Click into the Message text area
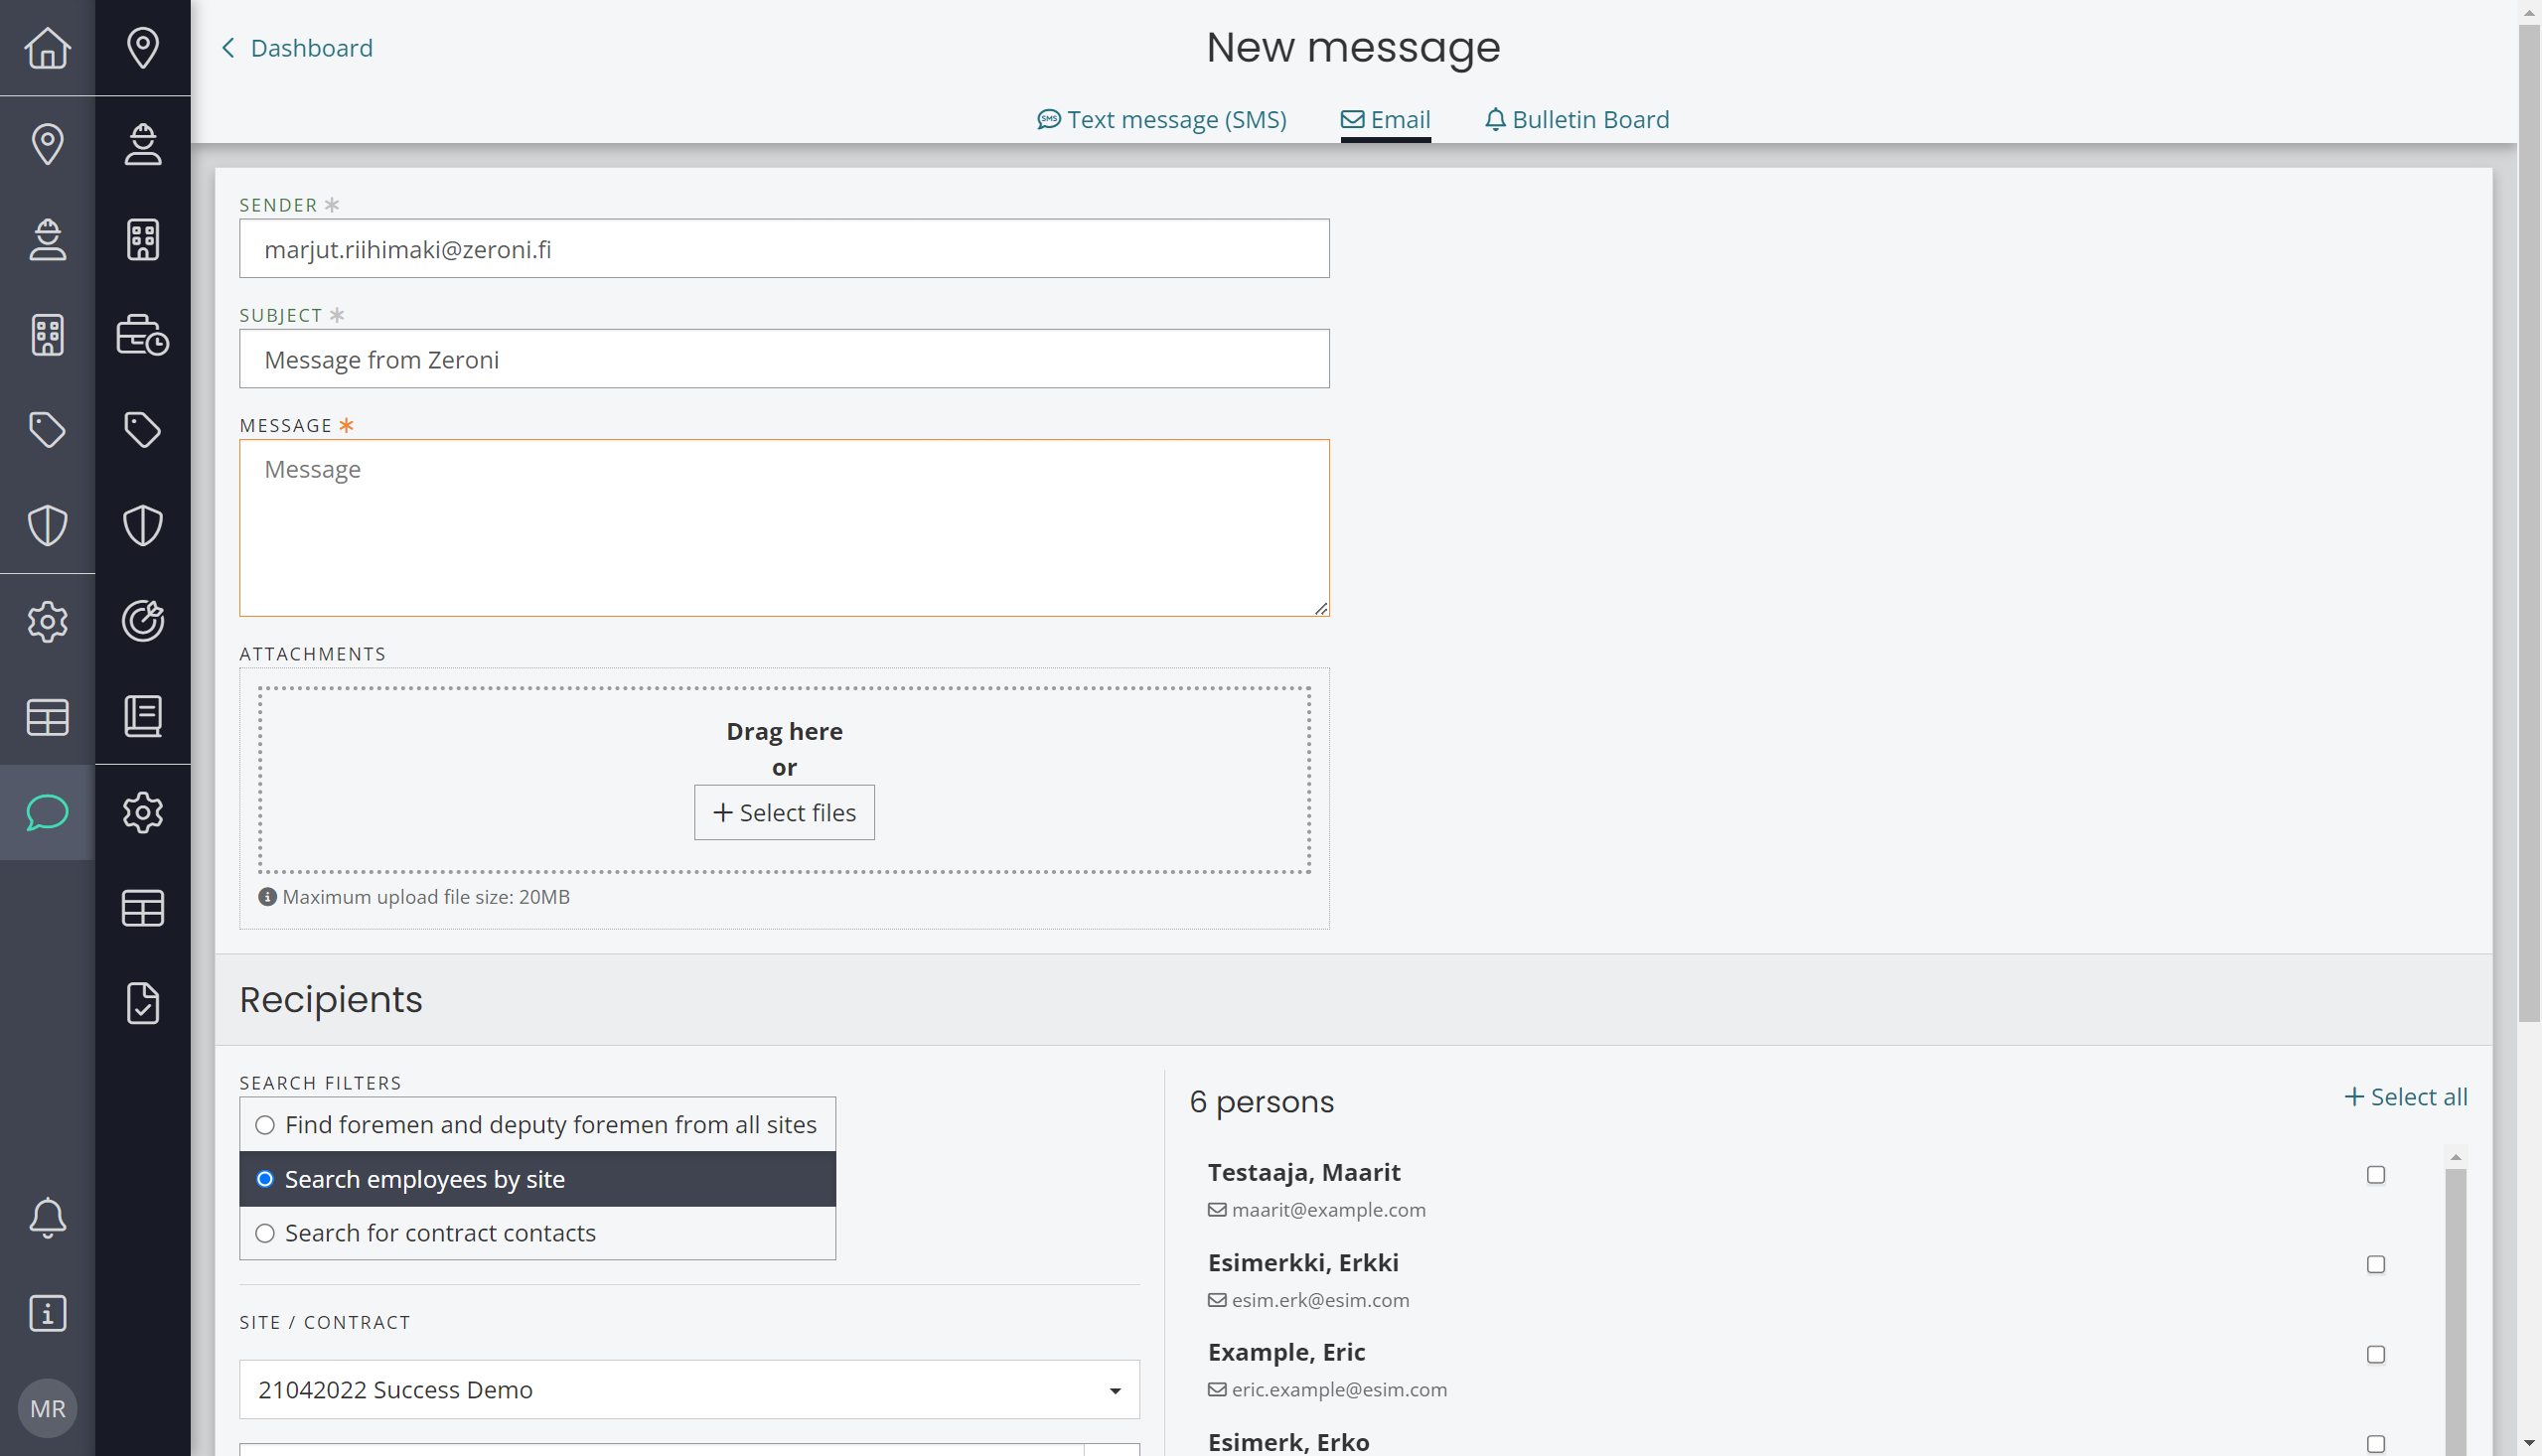The image size is (2542, 1456). (x=785, y=528)
